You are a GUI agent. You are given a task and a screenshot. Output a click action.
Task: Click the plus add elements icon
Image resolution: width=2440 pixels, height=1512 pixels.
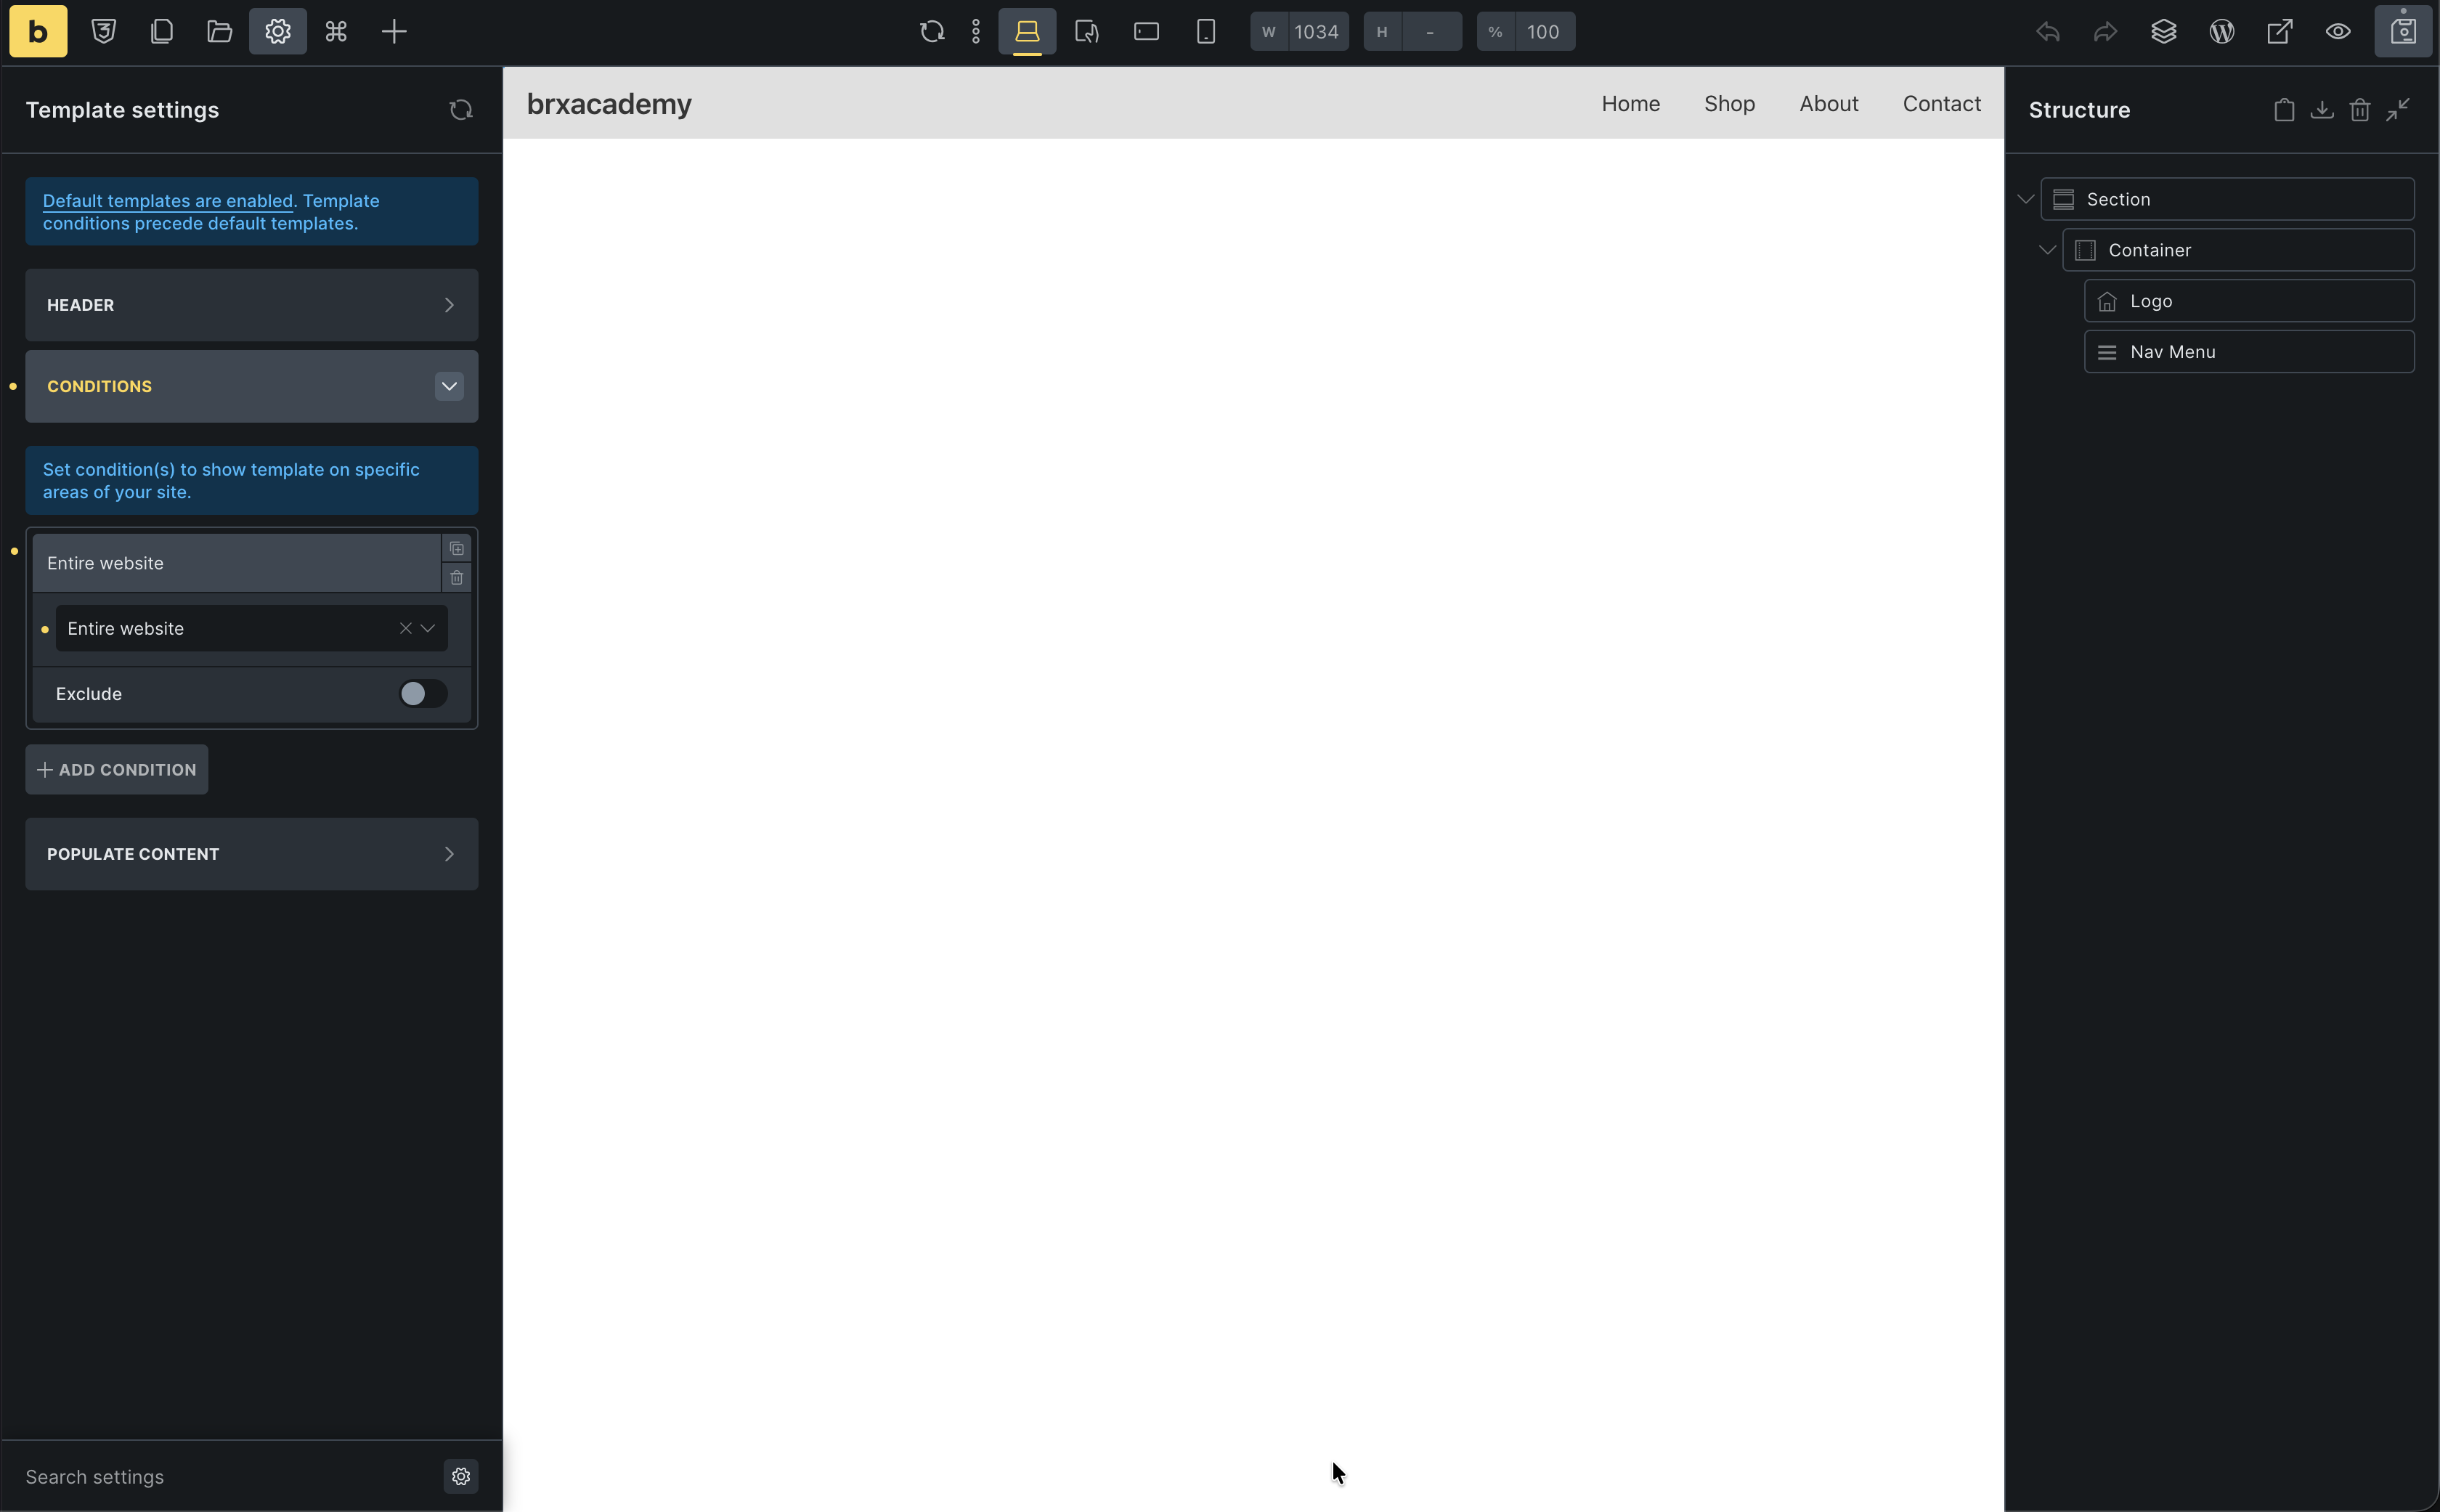point(394,31)
